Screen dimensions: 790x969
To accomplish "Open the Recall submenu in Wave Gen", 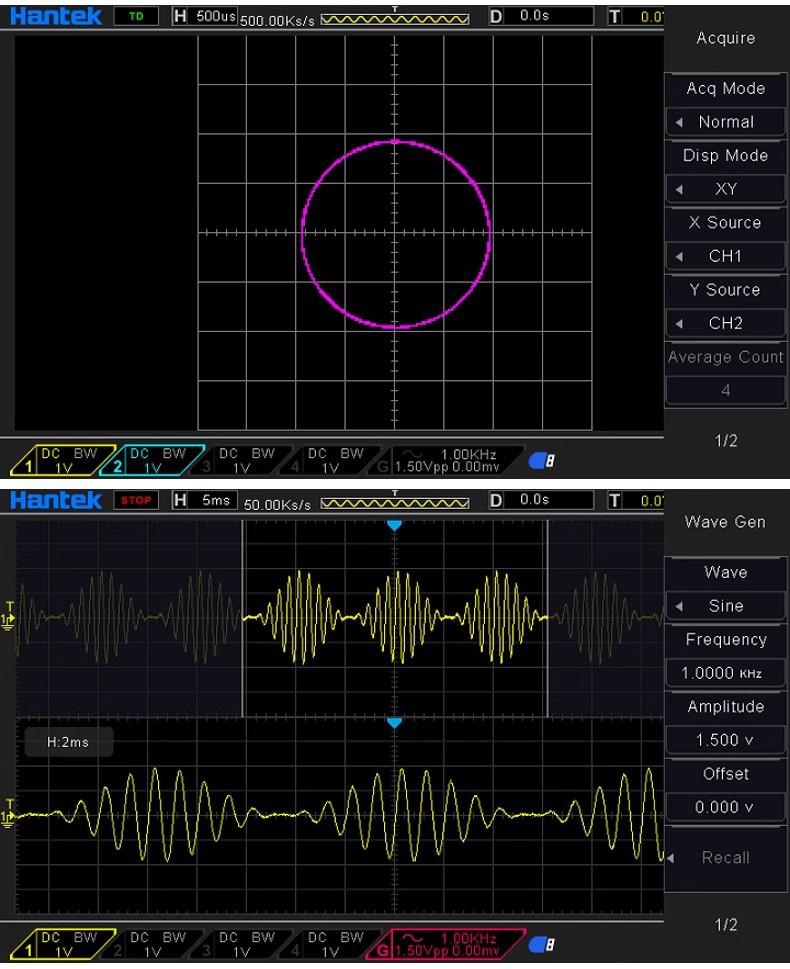I will (726, 858).
